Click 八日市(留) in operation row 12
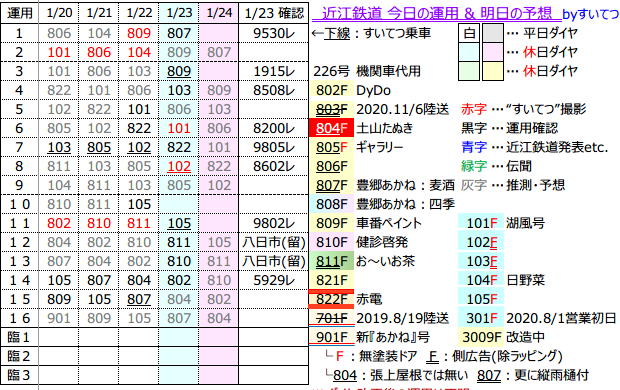Image resolution: width=620 pixels, height=390 pixels. (274, 242)
